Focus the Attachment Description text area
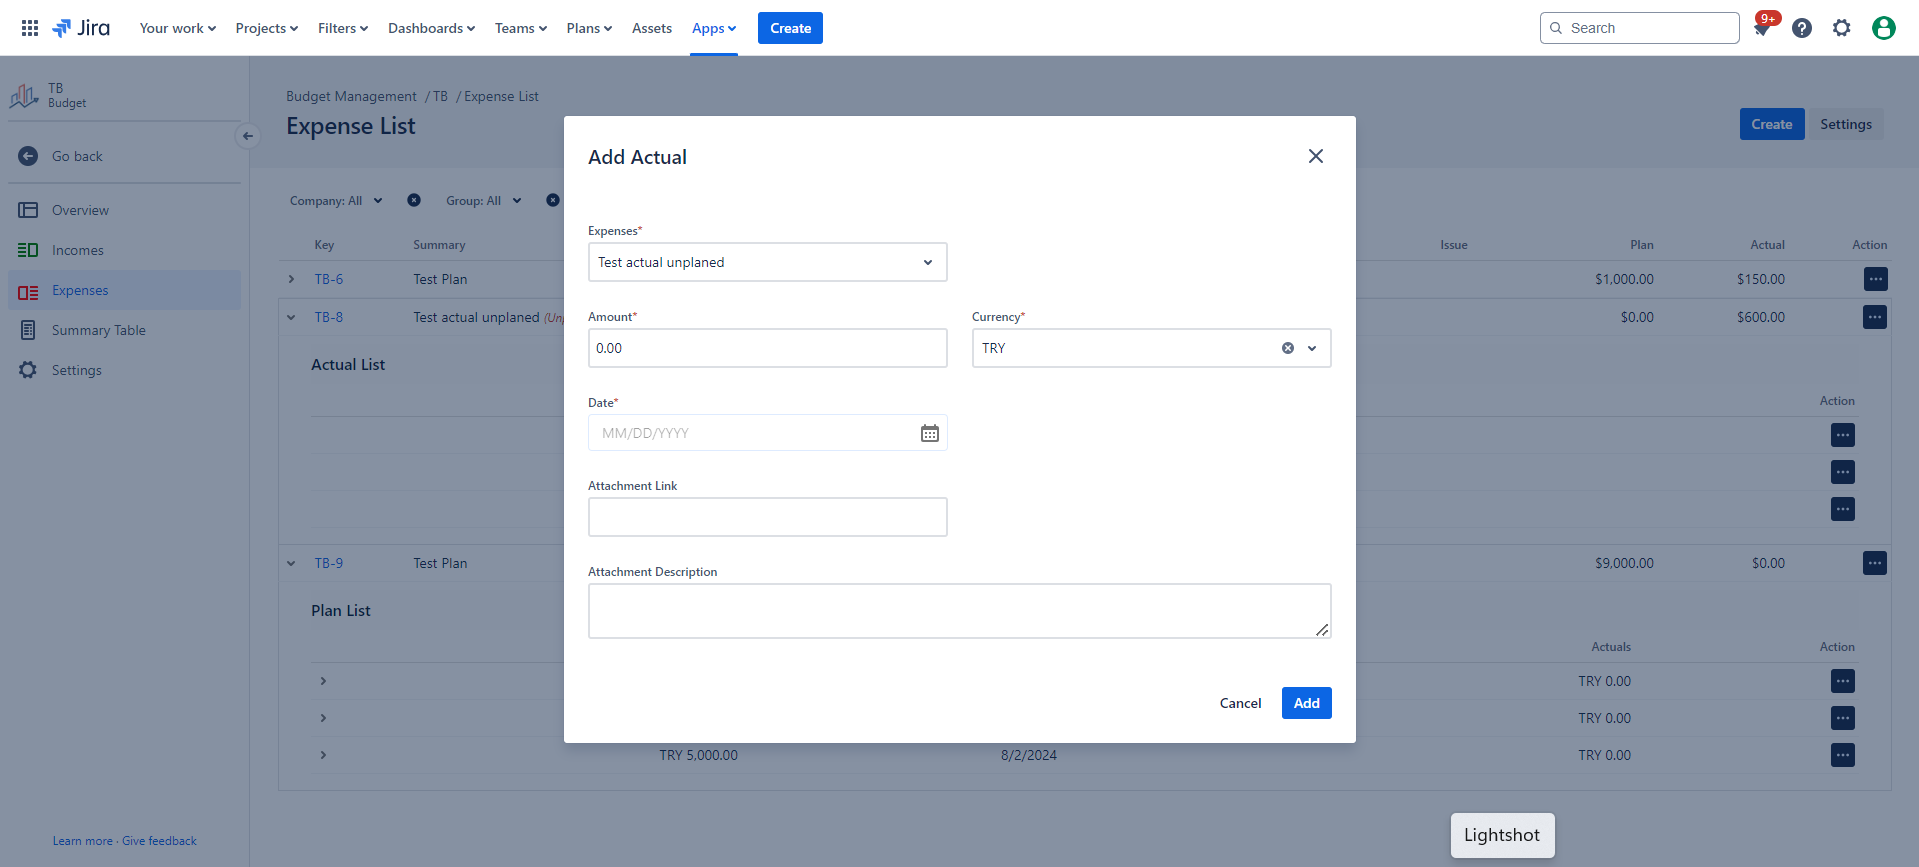 point(959,611)
